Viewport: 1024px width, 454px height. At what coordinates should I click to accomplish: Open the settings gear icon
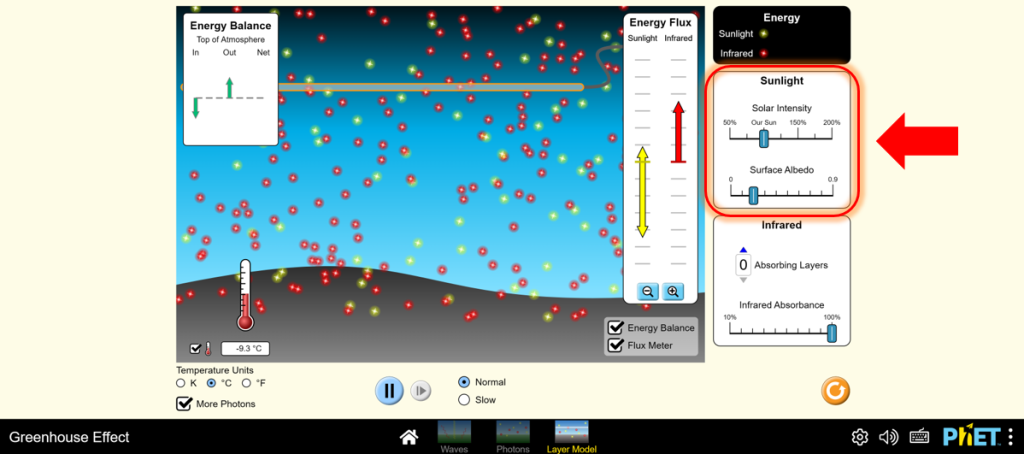tap(860, 437)
